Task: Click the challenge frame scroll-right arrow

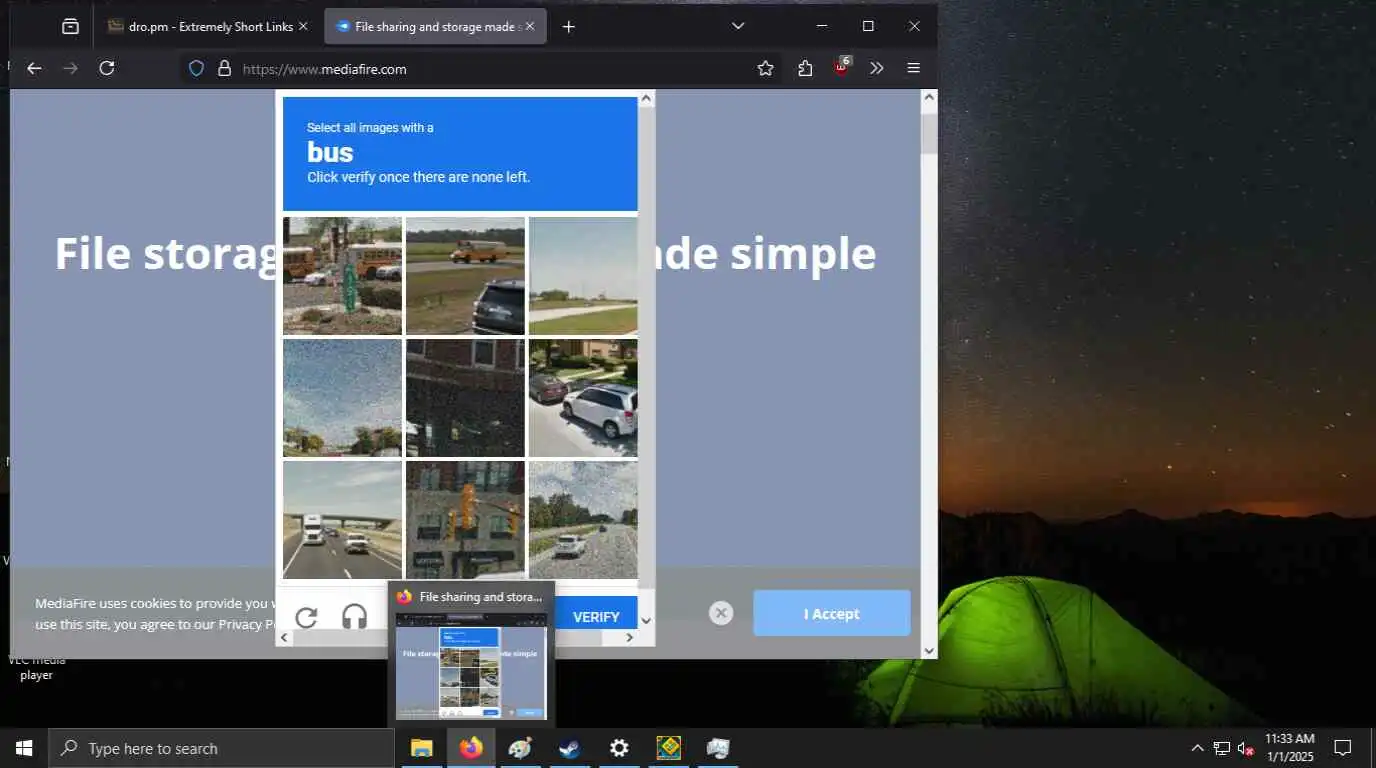Action: pyautogui.click(x=630, y=637)
